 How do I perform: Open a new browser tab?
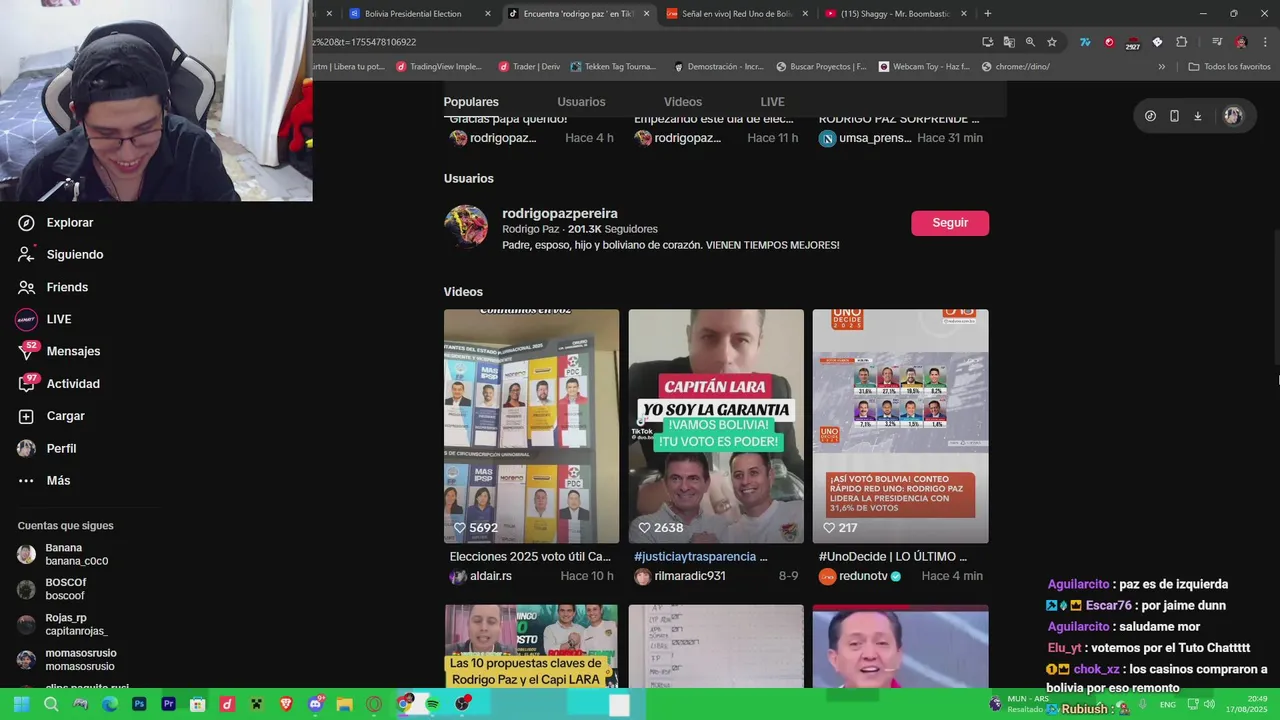tap(988, 14)
